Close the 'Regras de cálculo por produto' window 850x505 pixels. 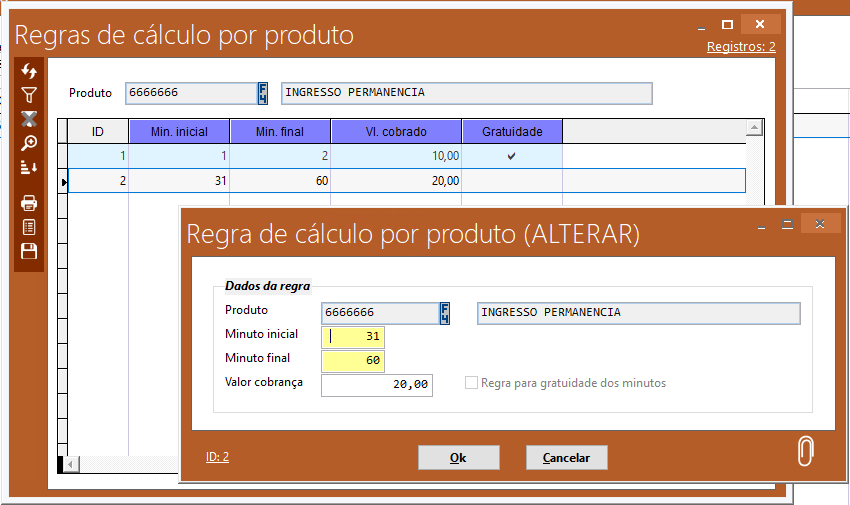tap(760, 24)
